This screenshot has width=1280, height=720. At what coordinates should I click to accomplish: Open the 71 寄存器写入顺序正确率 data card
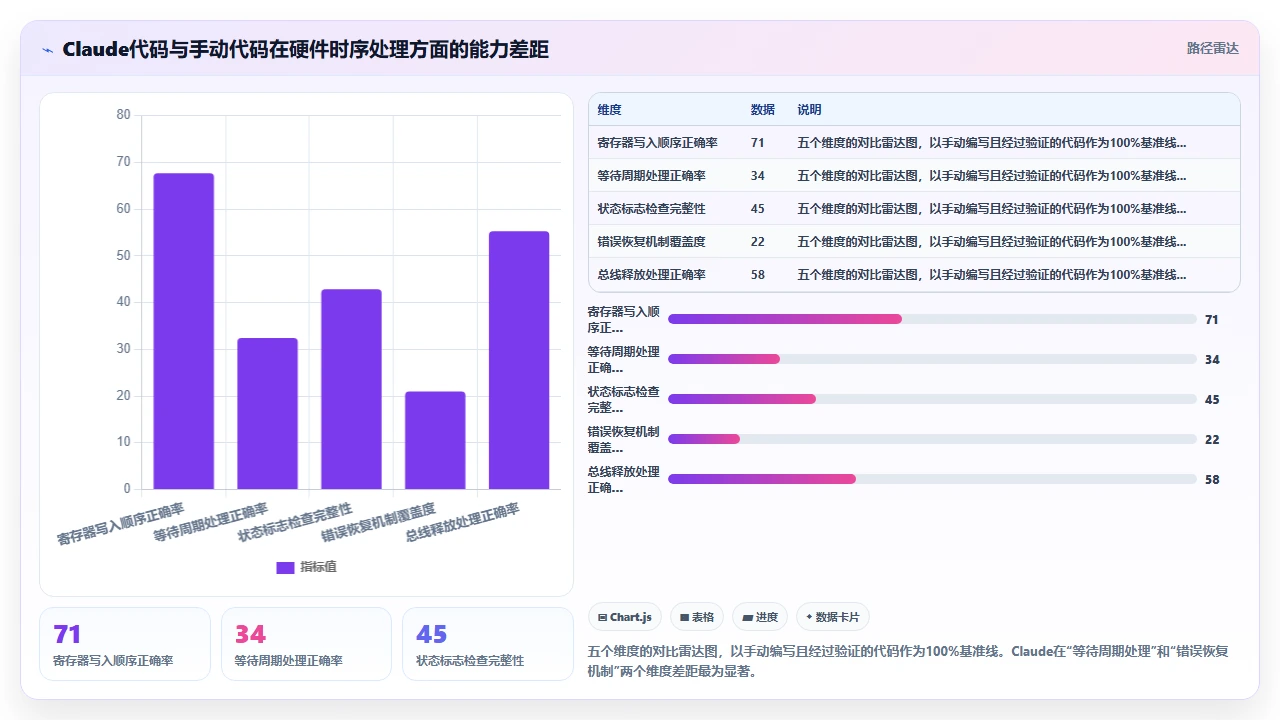pyautogui.click(x=125, y=644)
